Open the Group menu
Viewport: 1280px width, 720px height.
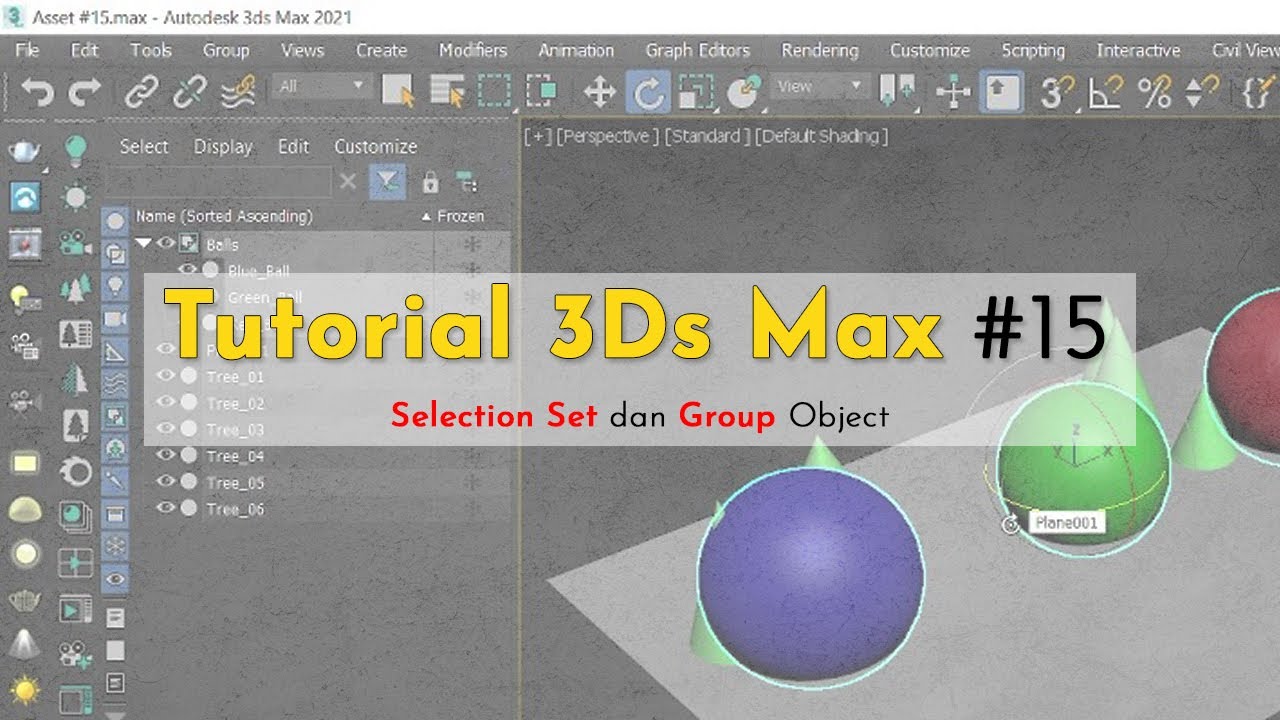(226, 50)
